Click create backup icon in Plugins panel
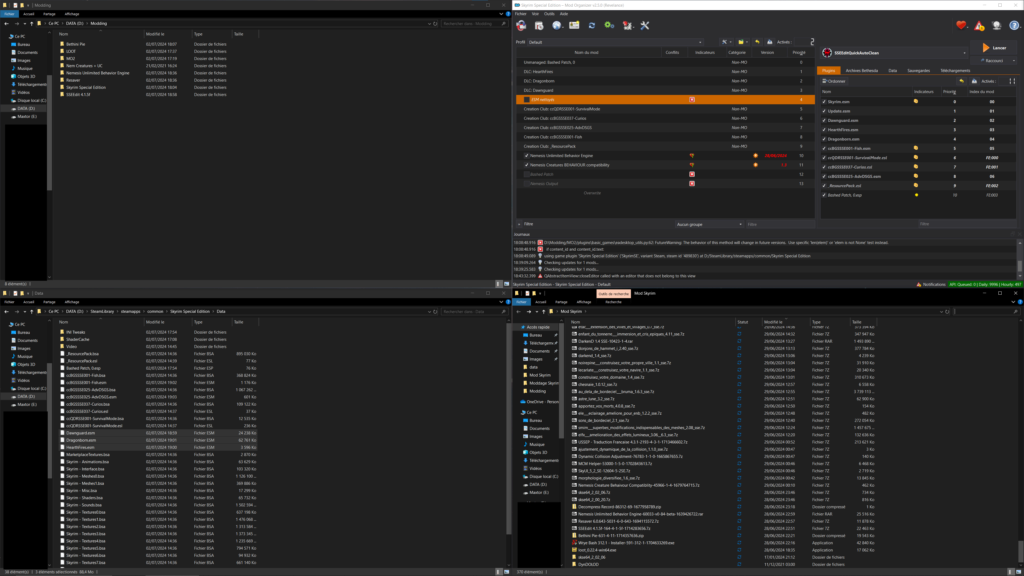1024x576 pixels. tap(974, 81)
